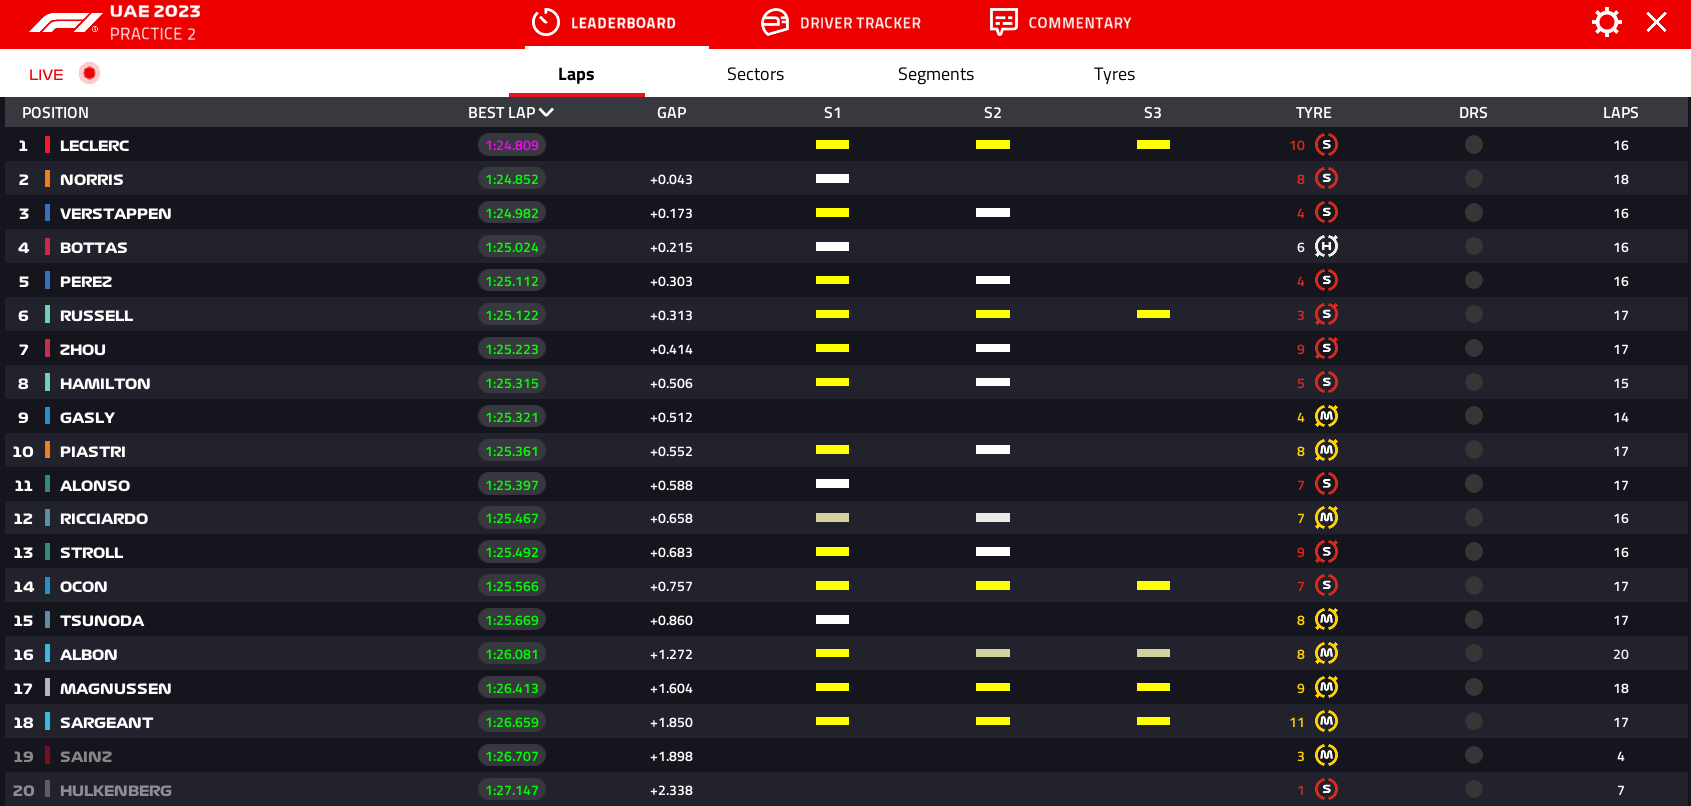The height and width of the screenshot is (806, 1691).
Task: Click Leclerc's purple 1:24.809 best lap
Action: (x=512, y=145)
